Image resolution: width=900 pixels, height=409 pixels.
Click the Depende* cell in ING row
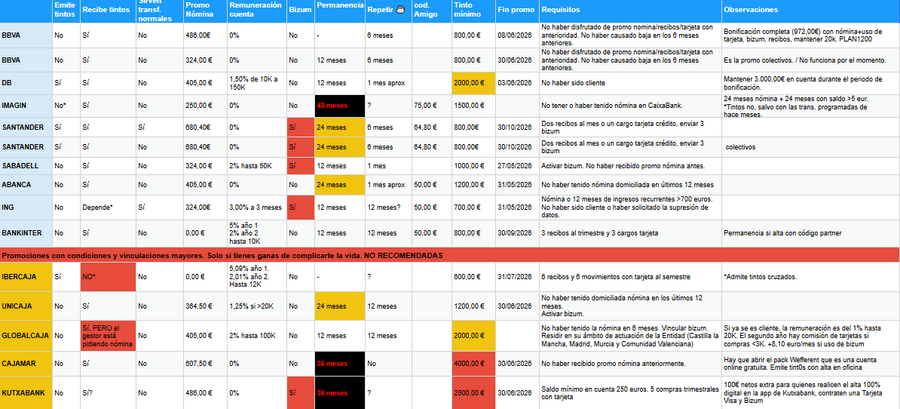click(x=108, y=208)
